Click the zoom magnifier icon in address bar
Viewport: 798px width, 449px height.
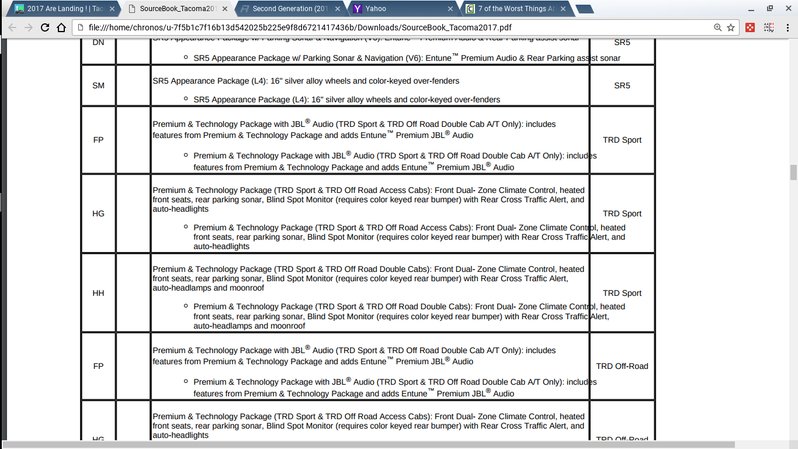coord(718,27)
